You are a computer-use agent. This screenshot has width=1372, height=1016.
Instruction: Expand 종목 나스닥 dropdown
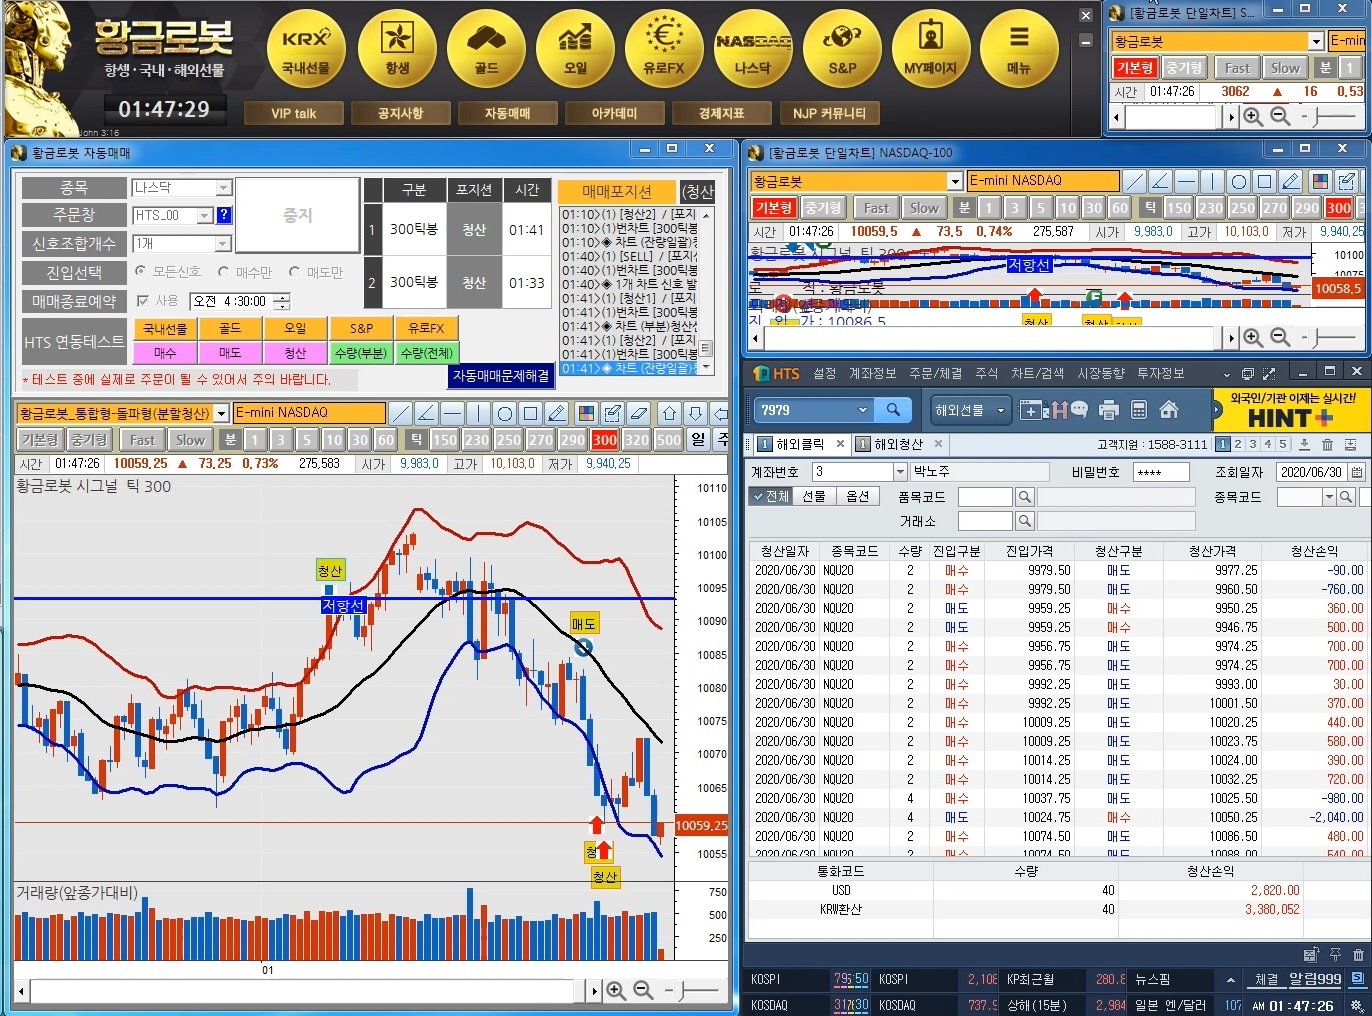click(x=224, y=187)
